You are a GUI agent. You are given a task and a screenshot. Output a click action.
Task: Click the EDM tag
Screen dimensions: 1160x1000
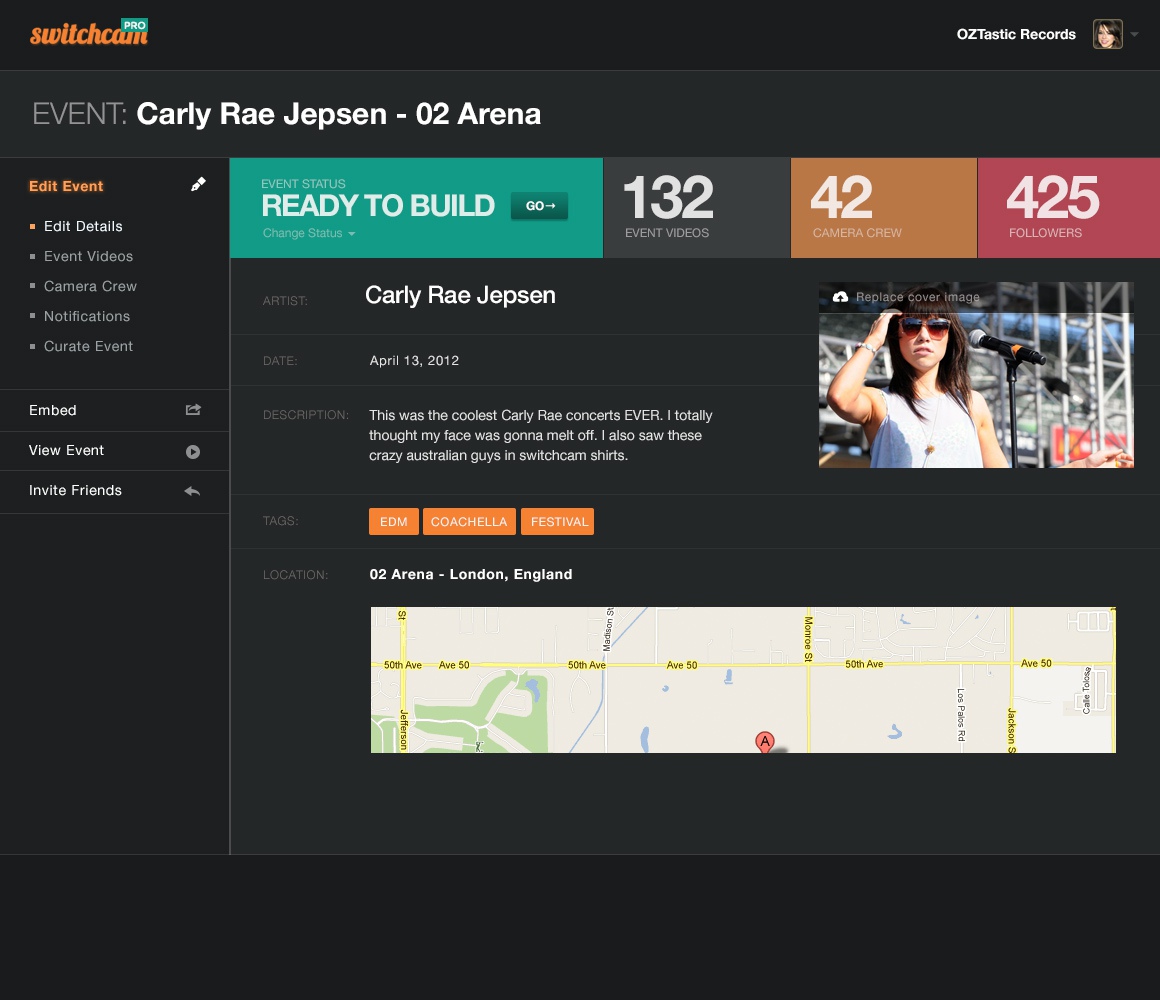tap(393, 522)
